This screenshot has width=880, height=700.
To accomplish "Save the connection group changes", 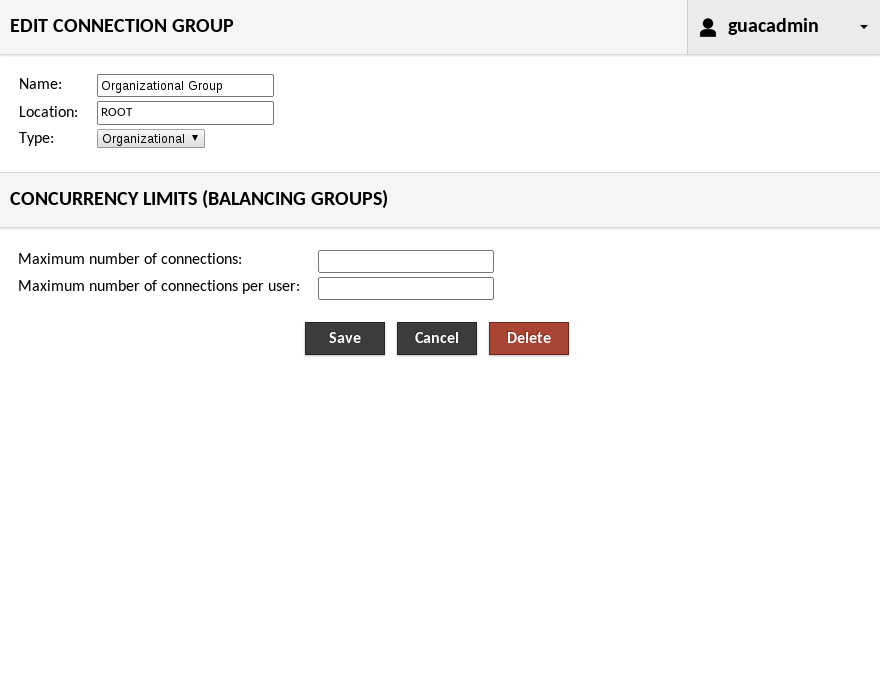I will [x=344, y=338].
